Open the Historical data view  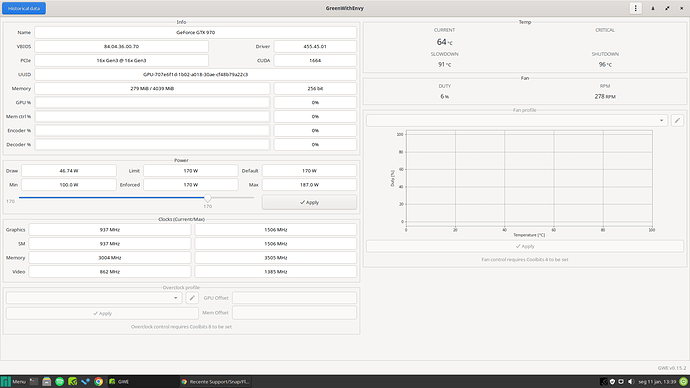[x=24, y=8]
